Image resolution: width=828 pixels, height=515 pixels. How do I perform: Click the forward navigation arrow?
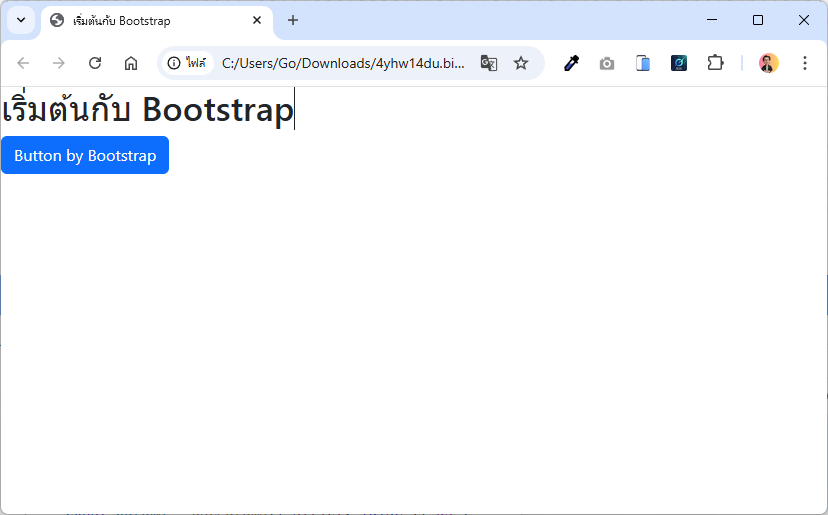pos(59,63)
